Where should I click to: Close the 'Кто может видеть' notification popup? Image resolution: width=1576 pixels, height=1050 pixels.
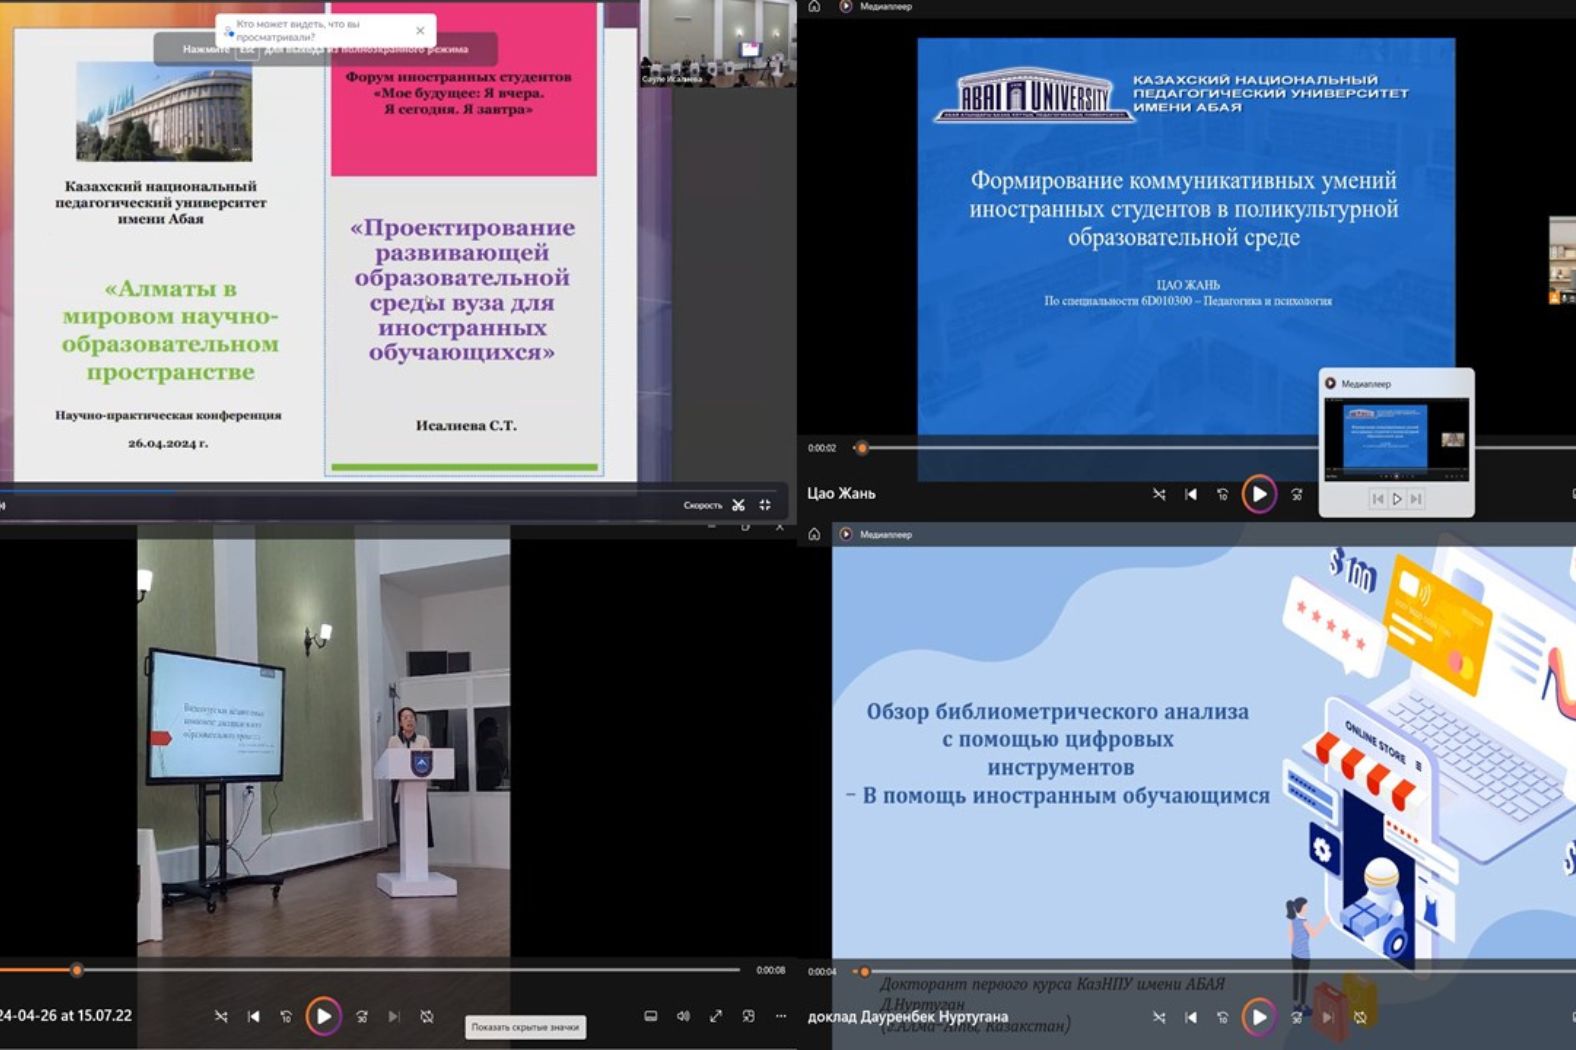tap(420, 31)
